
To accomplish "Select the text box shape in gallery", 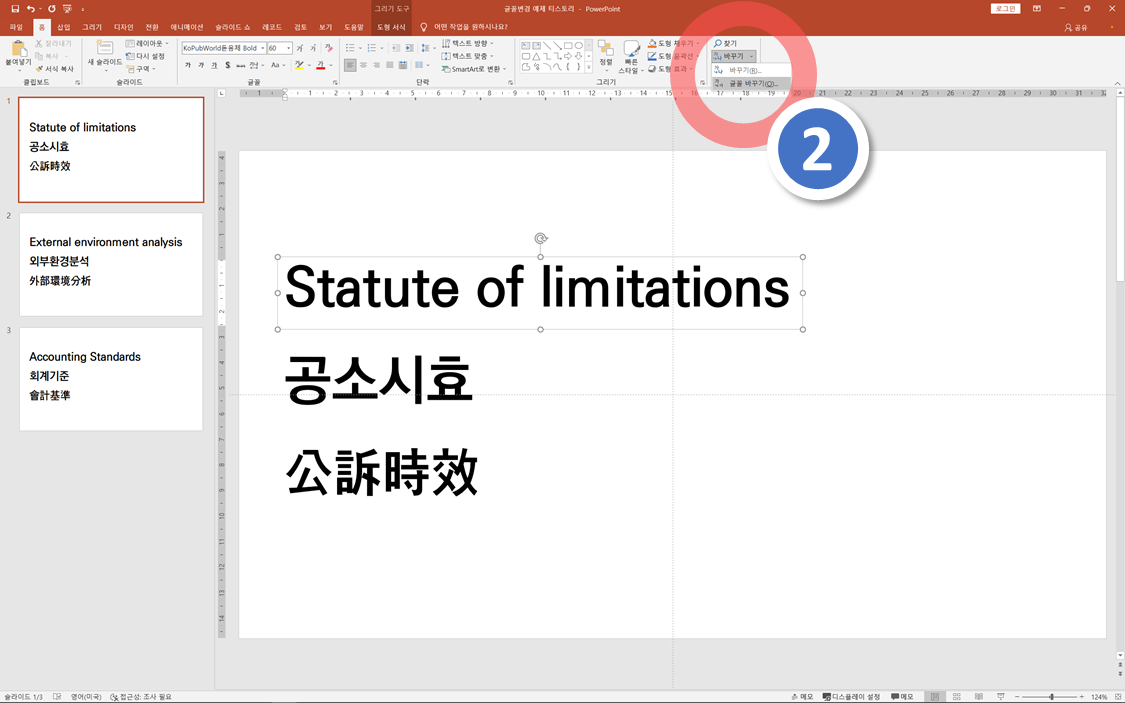I will pyautogui.click(x=525, y=45).
